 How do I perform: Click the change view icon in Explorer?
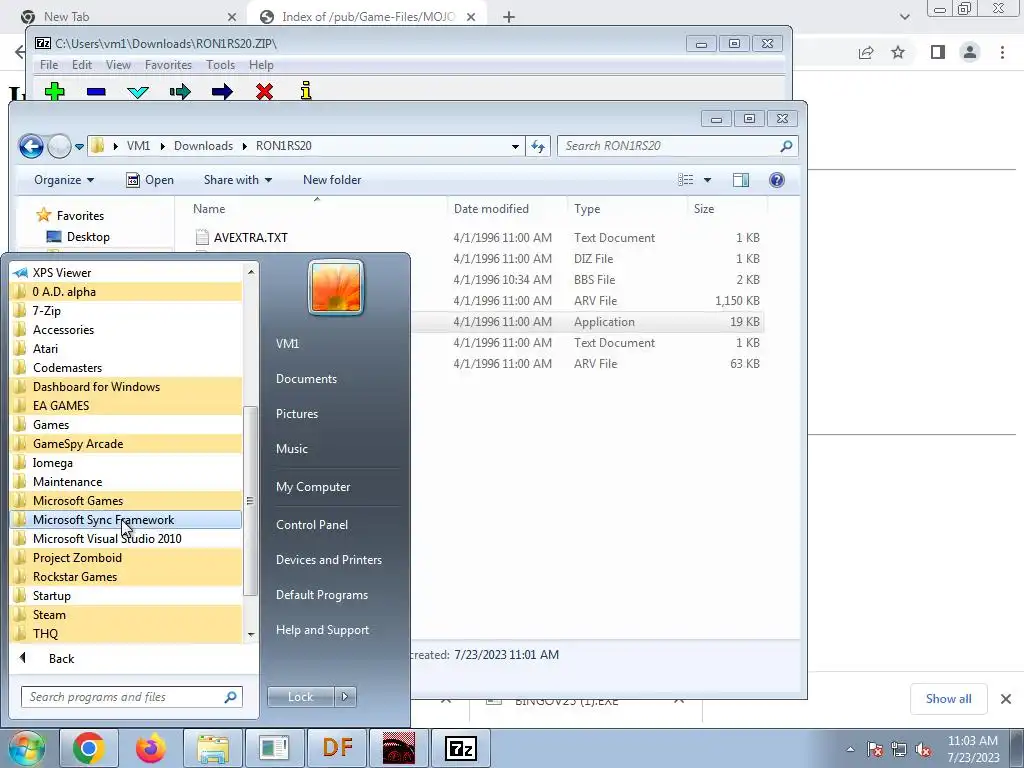click(686, 180)
